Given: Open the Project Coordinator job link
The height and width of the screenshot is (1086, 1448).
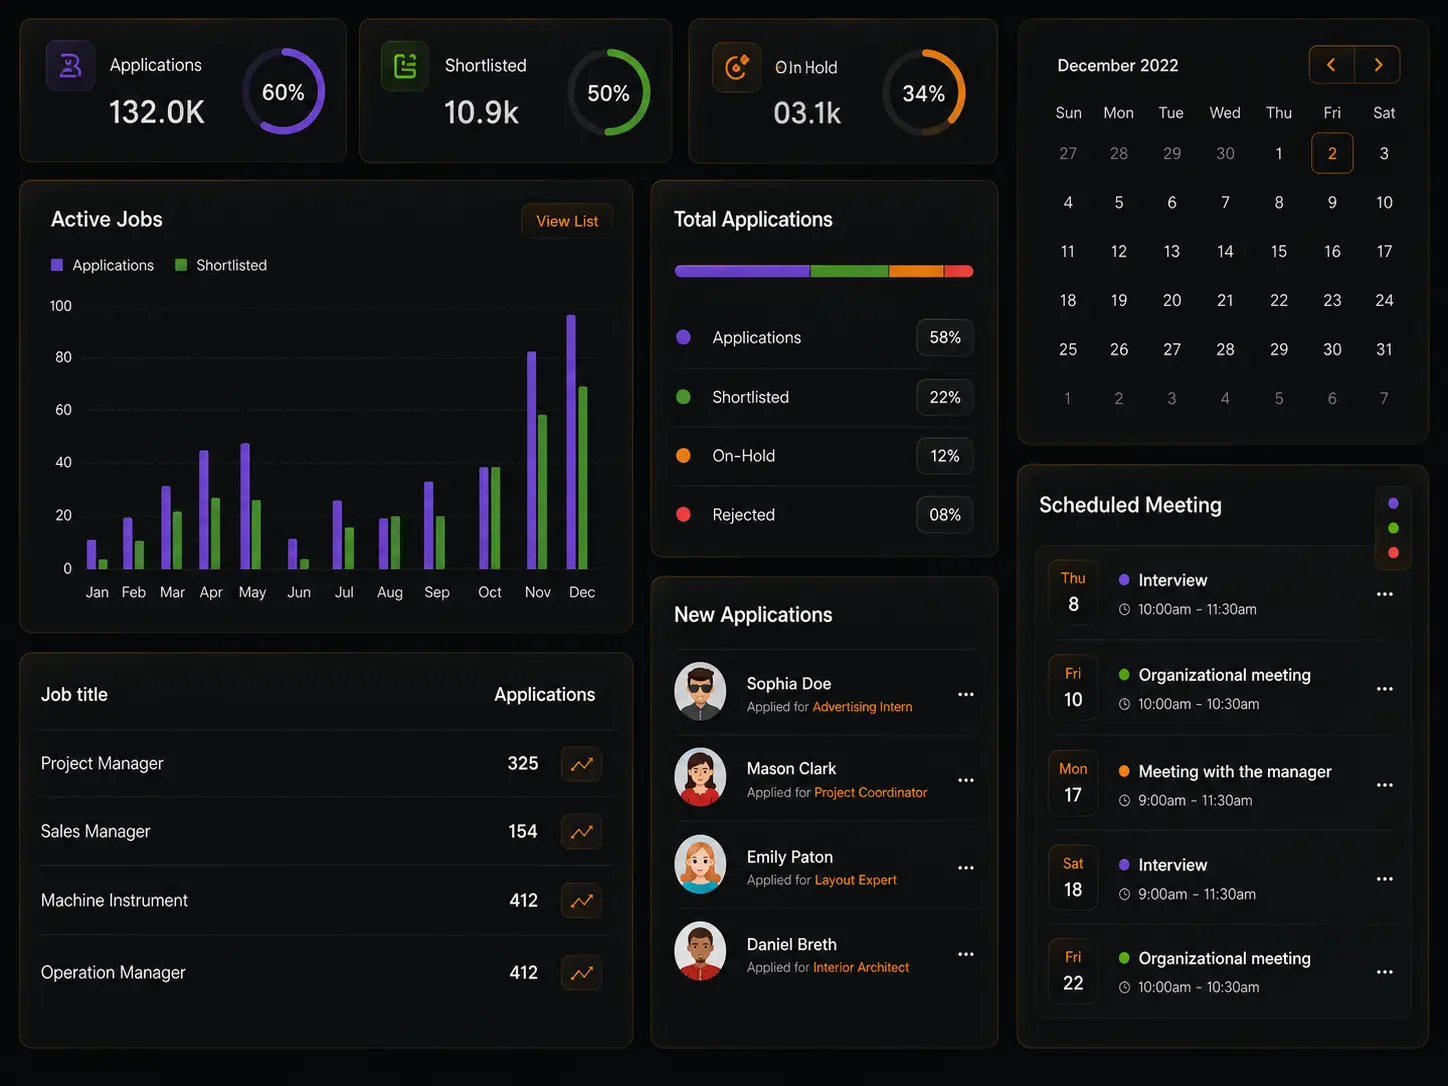Looking at the screenshot, I should pos(870,793).
